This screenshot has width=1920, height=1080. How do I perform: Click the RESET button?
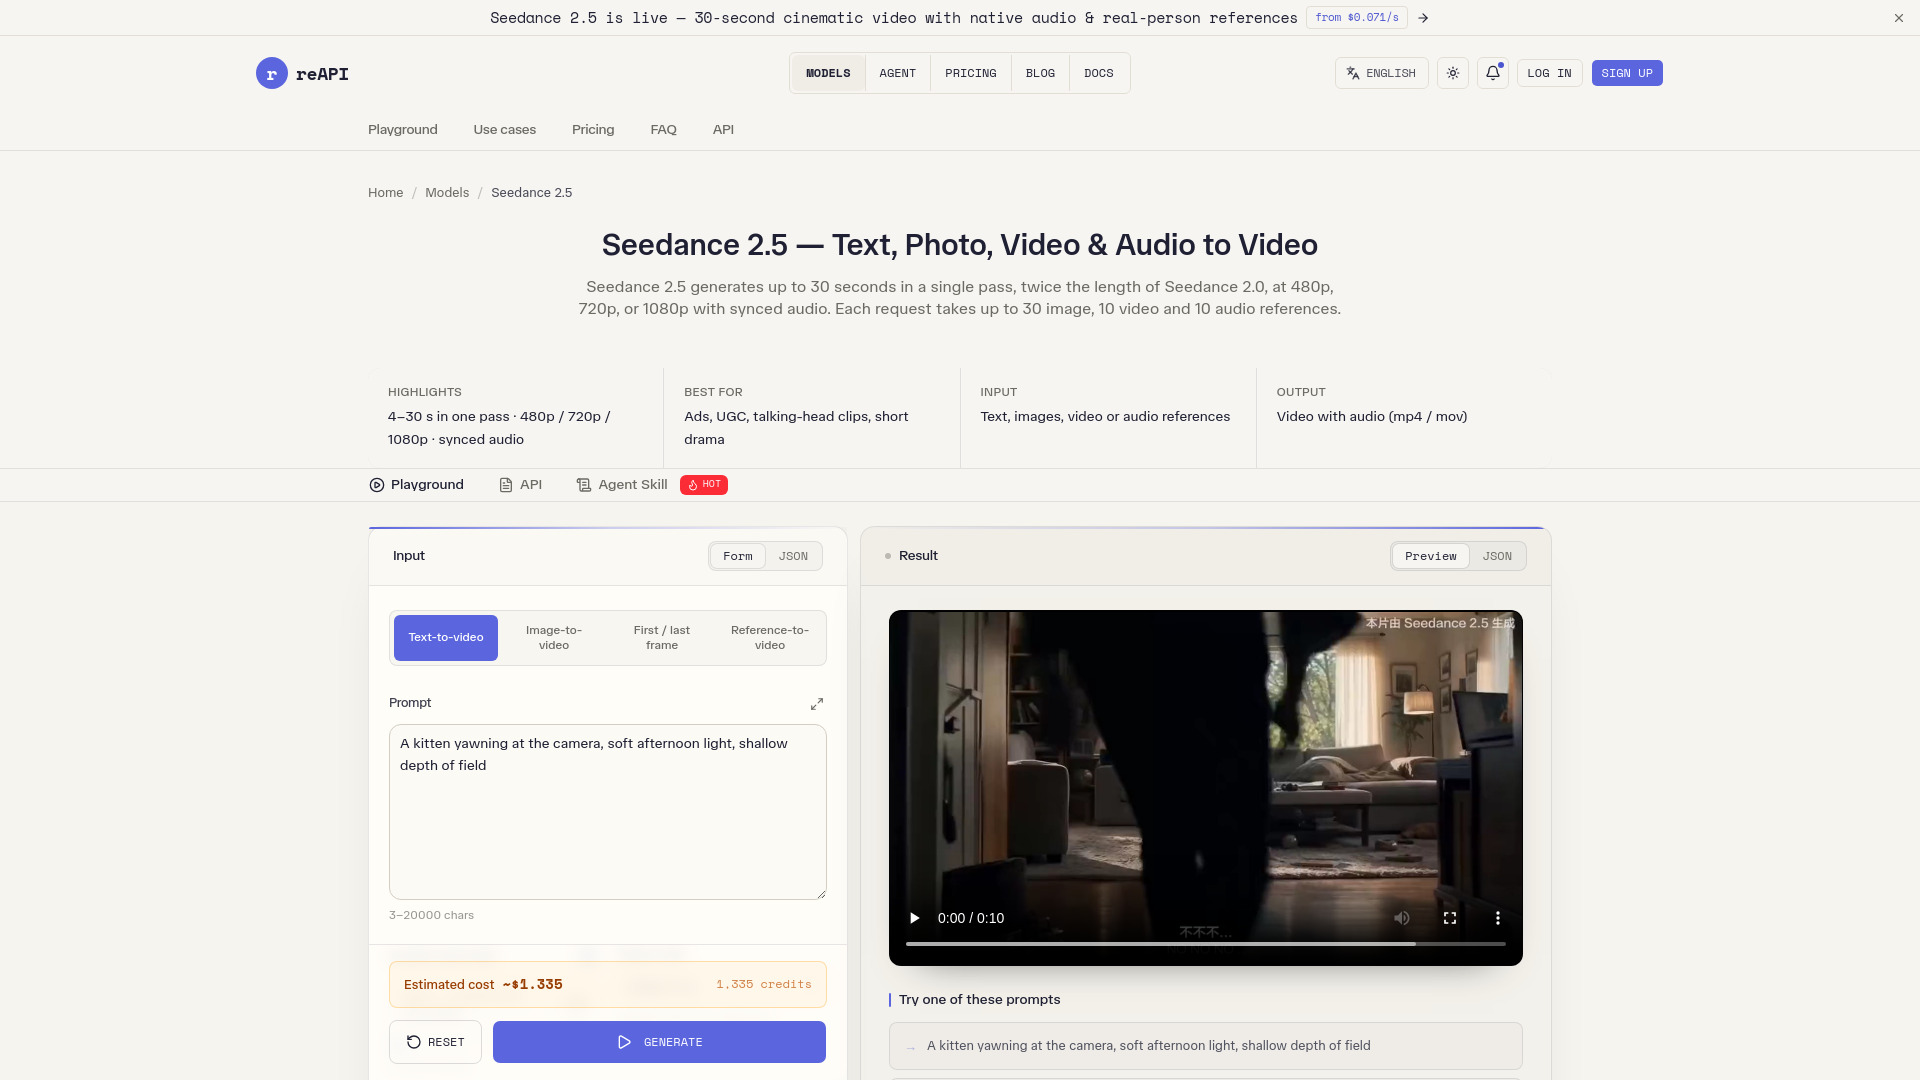(435, 1042)
